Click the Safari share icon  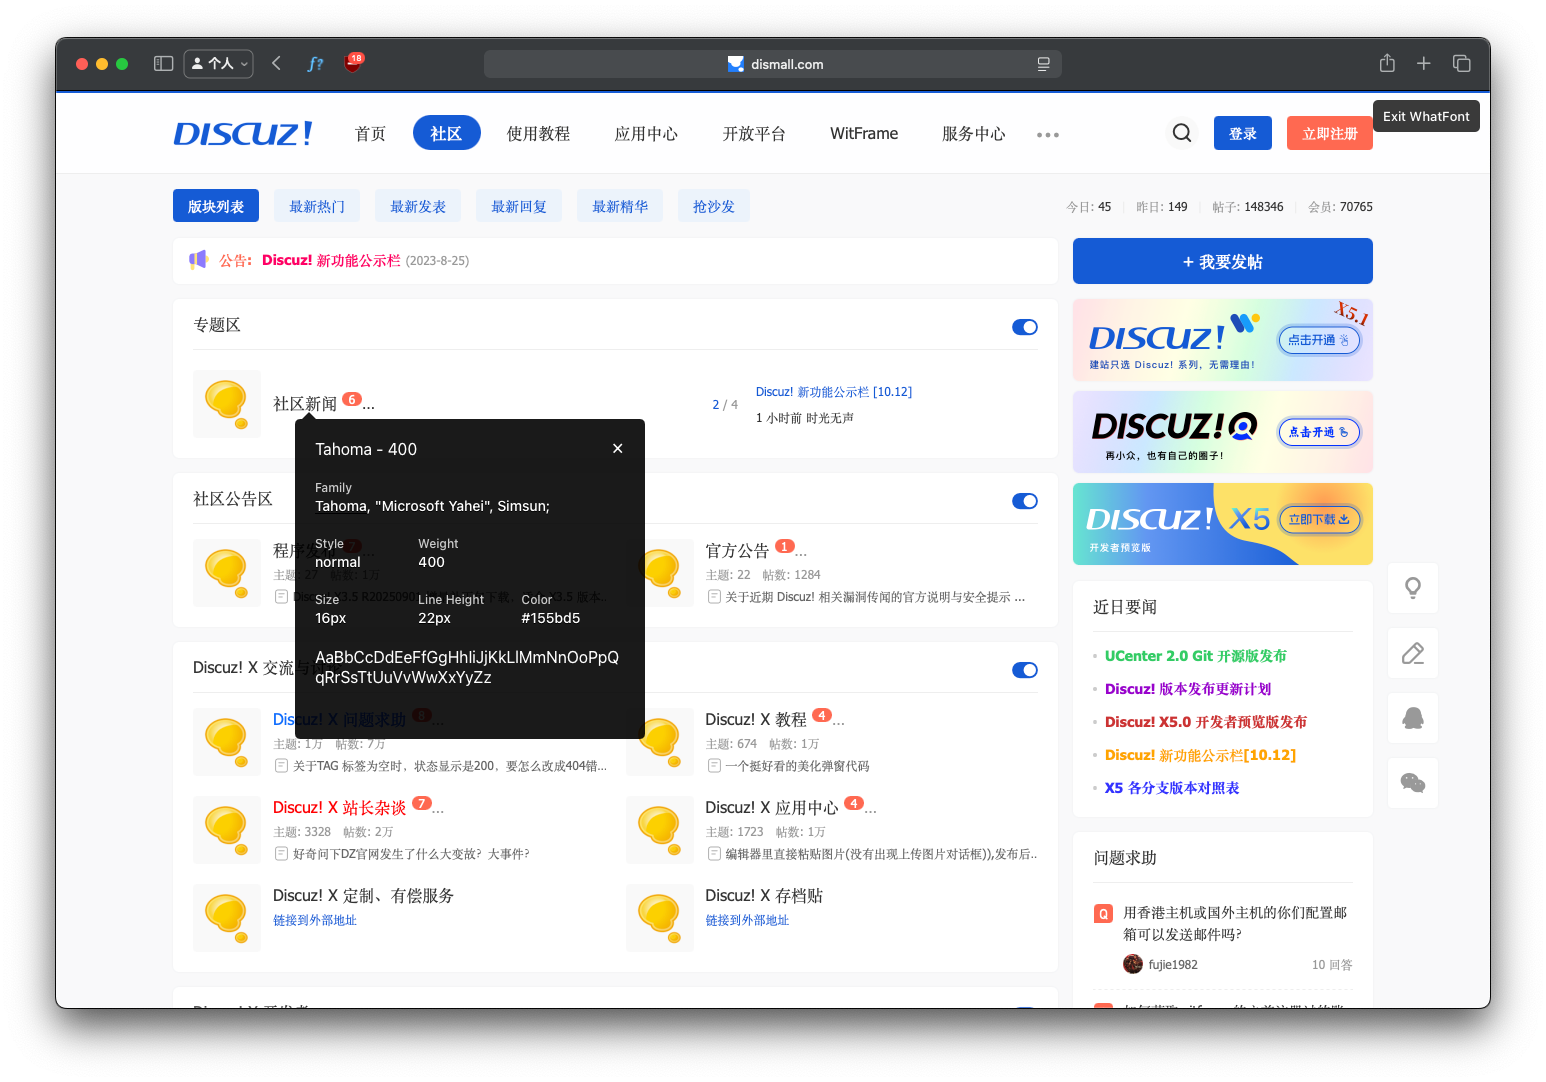tap(1386, 64)
